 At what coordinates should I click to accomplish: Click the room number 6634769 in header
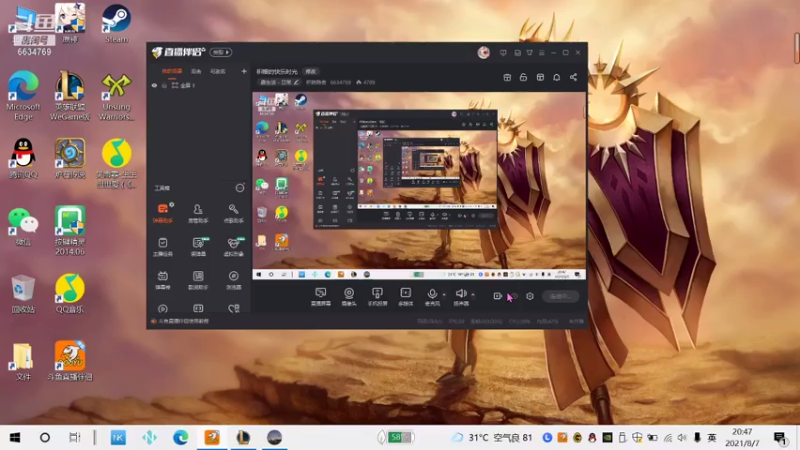340,82
